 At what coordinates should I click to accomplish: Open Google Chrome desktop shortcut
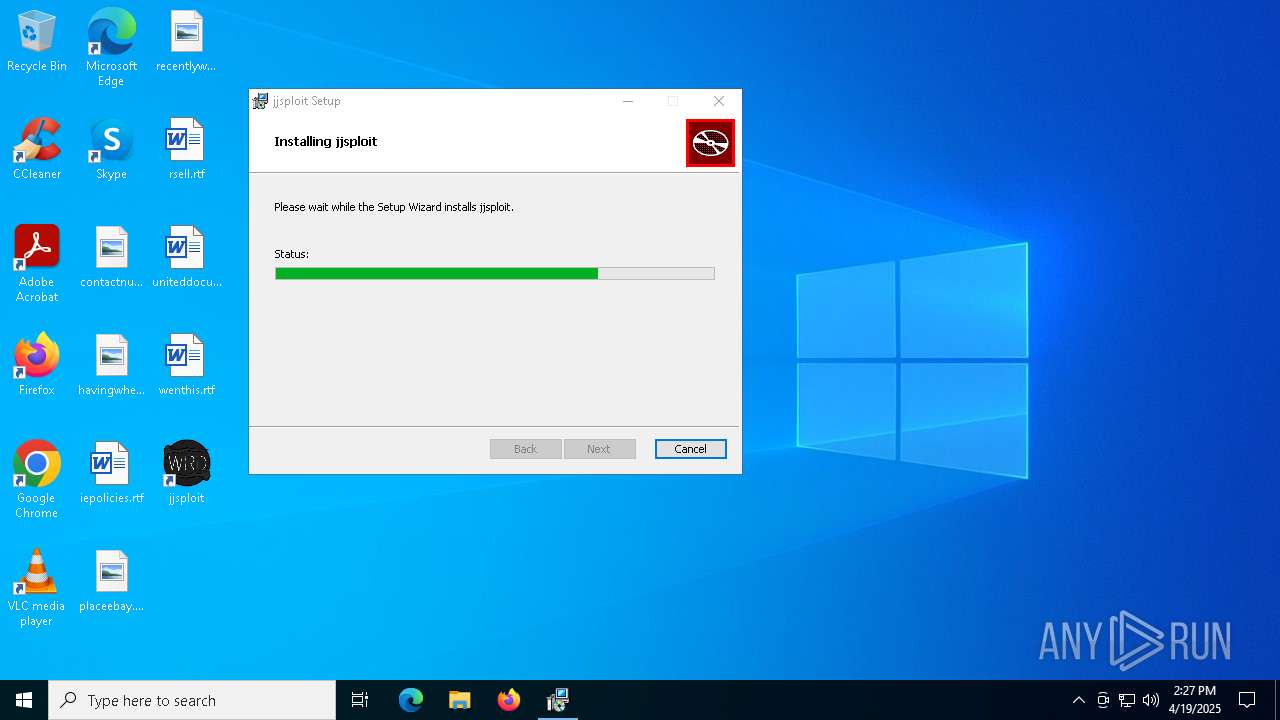37,480
